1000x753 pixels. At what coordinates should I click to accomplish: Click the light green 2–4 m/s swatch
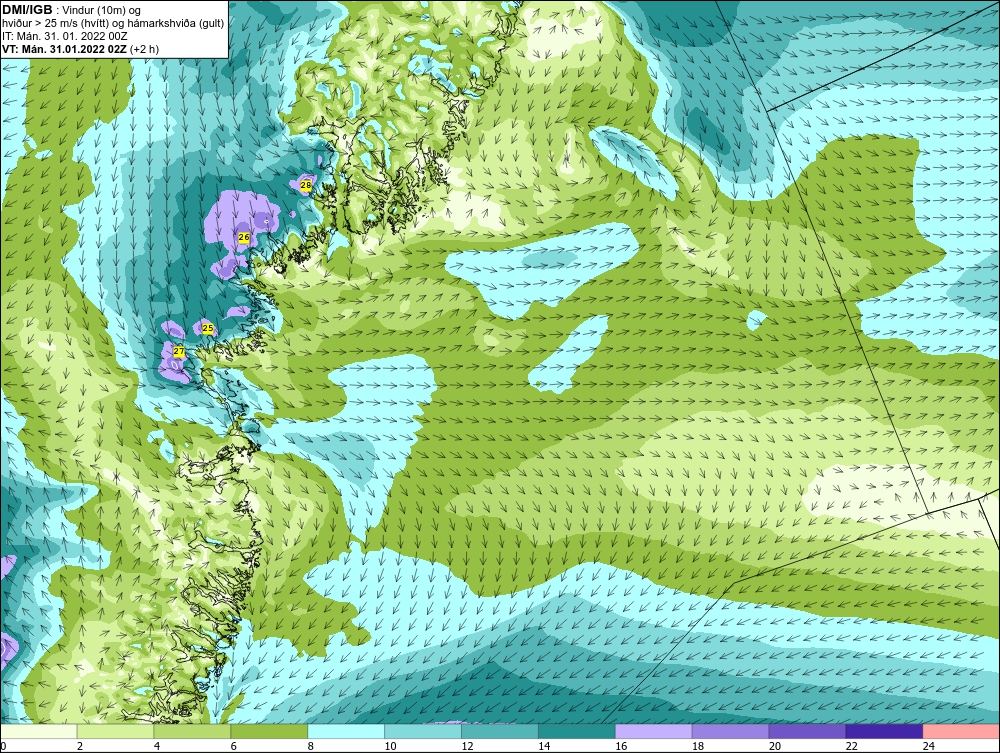[x=115, y=731]
